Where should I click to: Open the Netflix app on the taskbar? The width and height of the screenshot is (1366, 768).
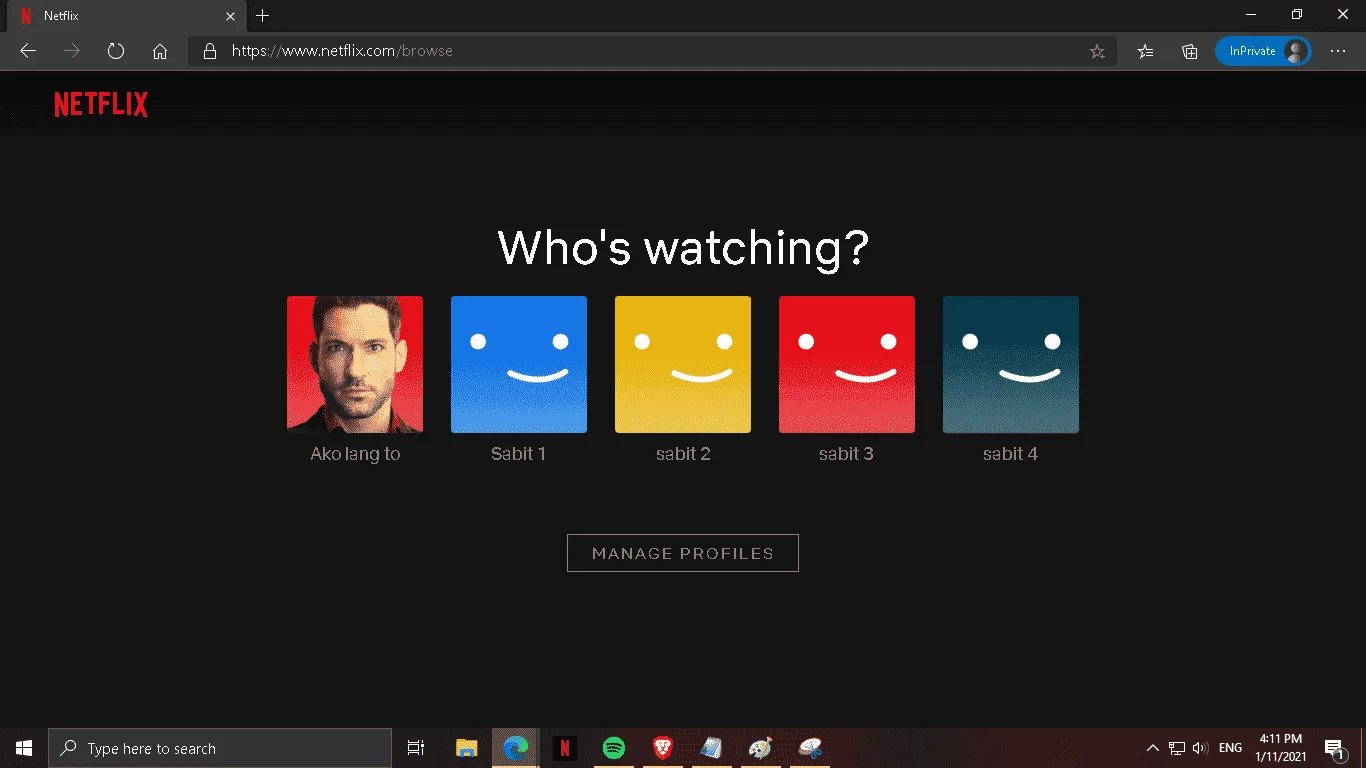click(565, 748)
